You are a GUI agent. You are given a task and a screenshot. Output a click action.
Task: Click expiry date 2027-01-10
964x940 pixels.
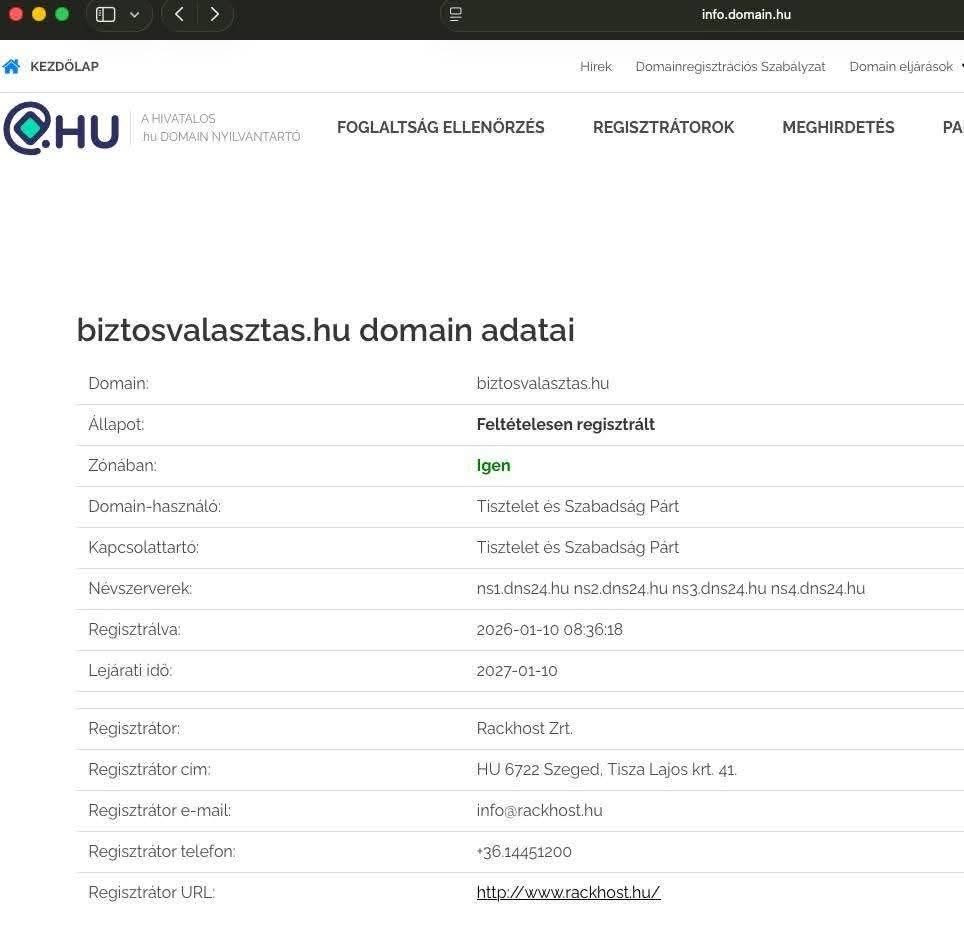(x=516, y=671)
